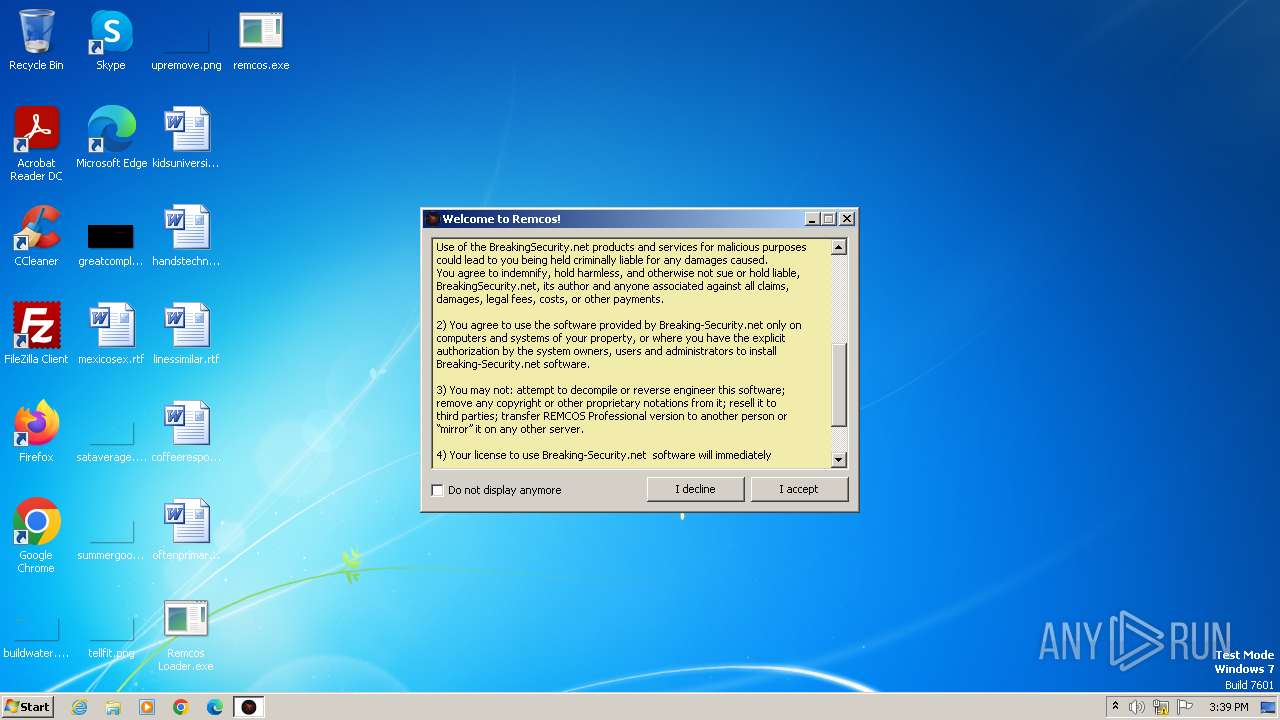Click the license agreement text area
This screenshot has width=1280, height=720.
click(632, 353)
